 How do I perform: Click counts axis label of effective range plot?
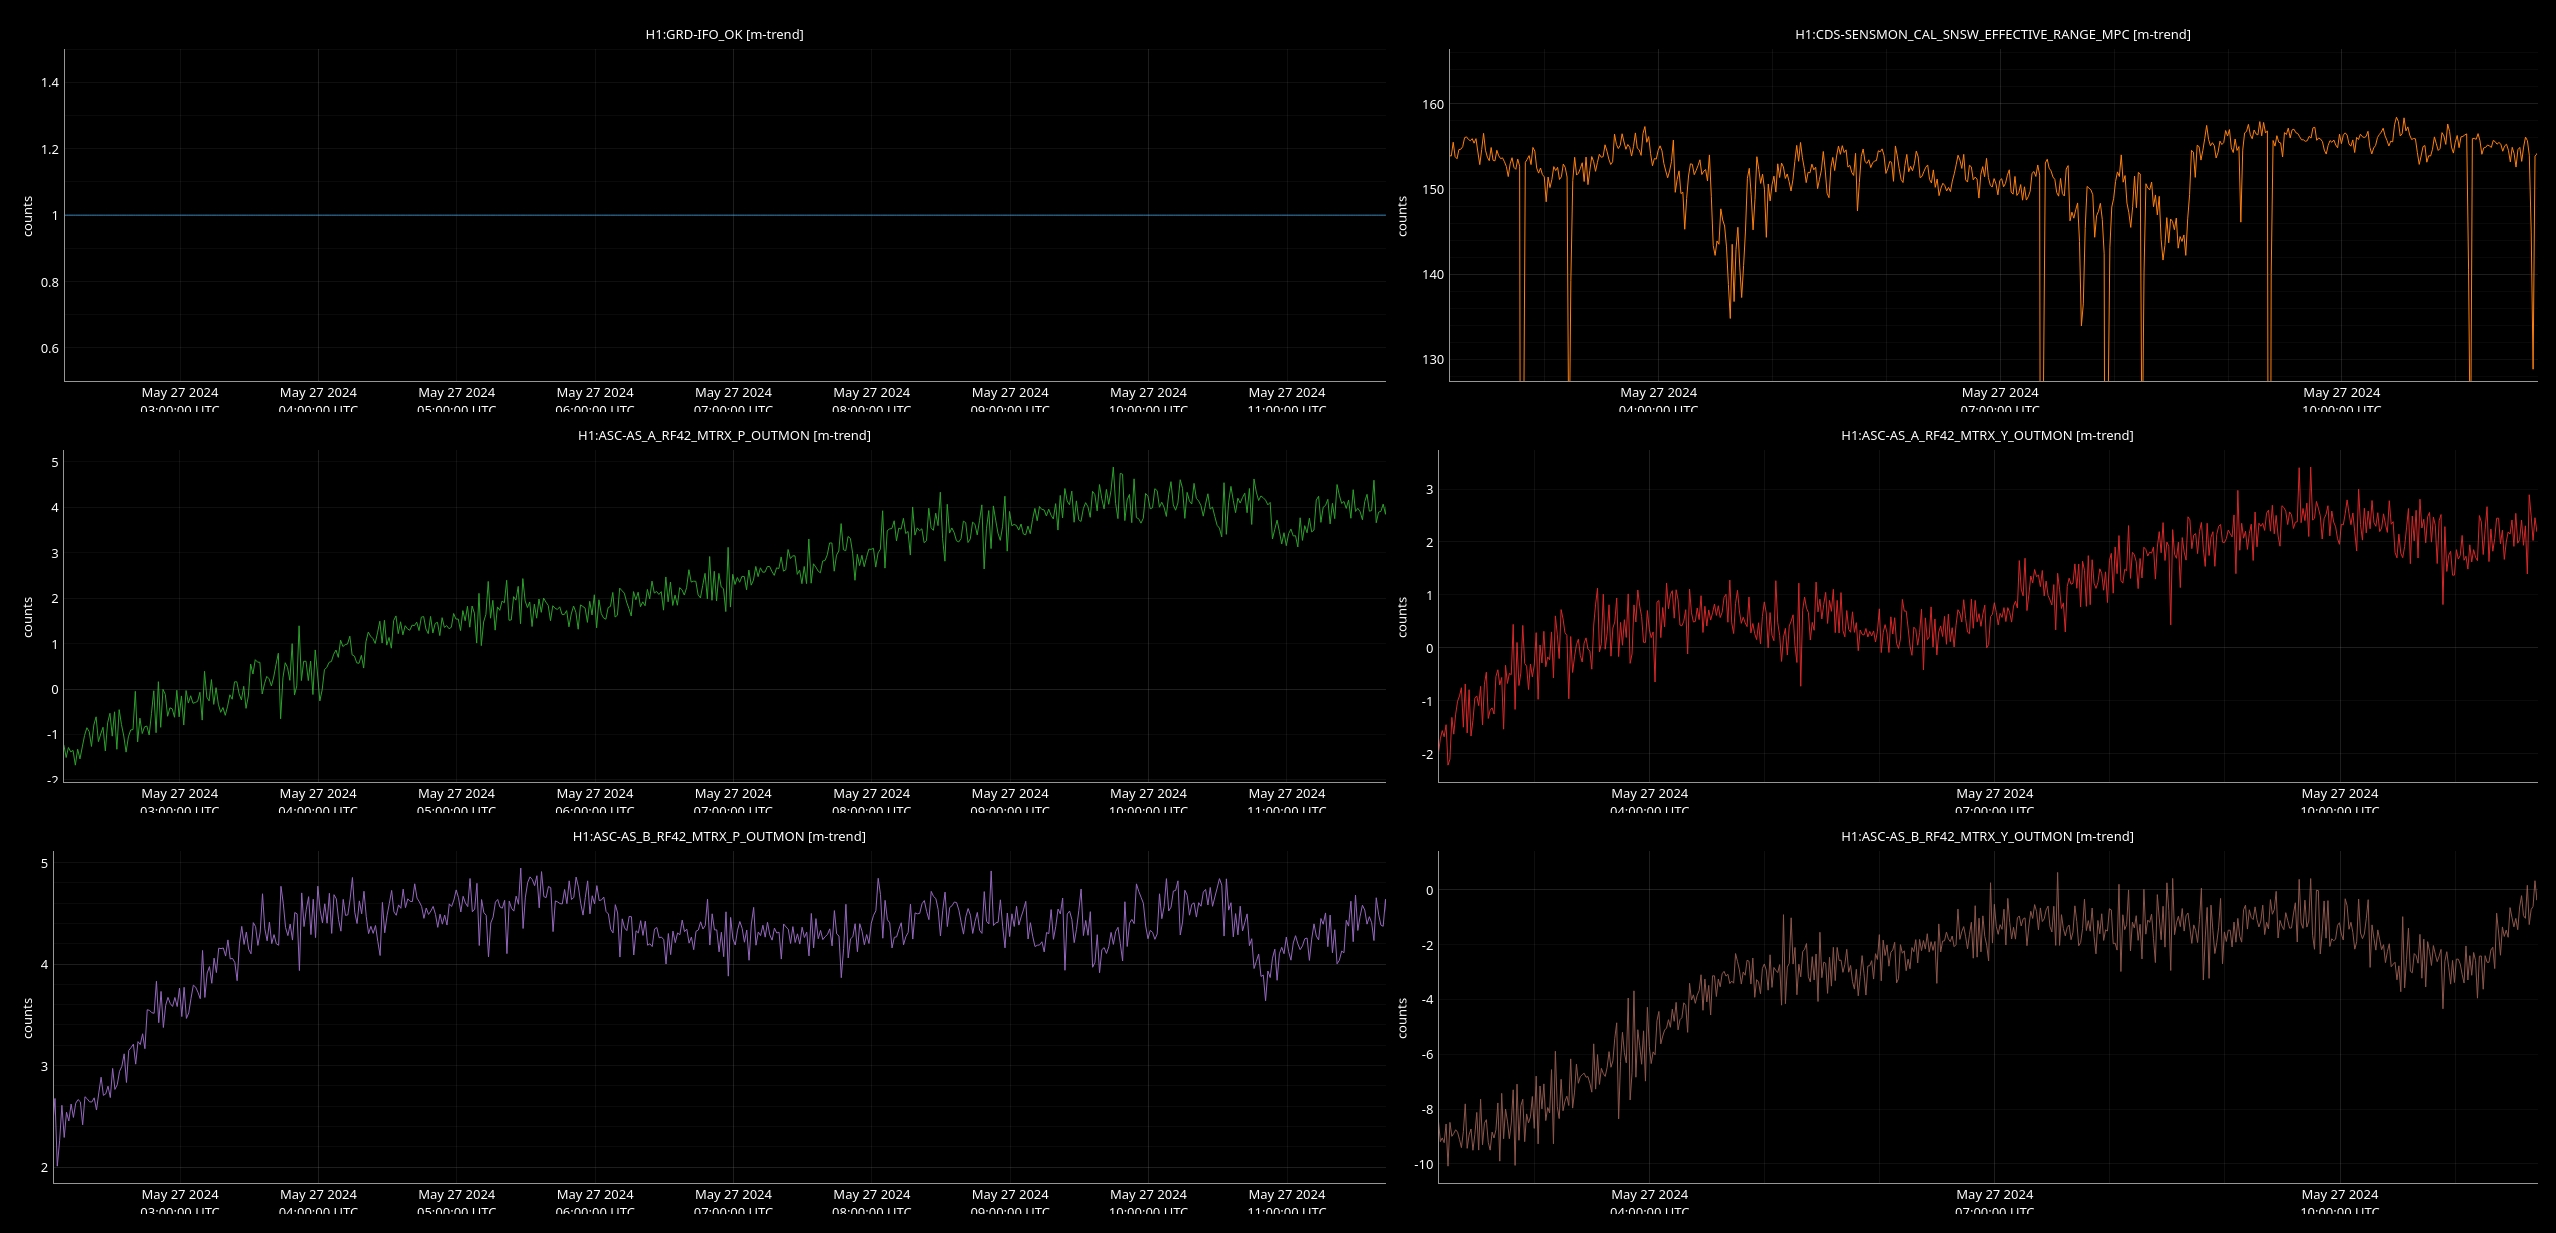tap(1402, 216)
